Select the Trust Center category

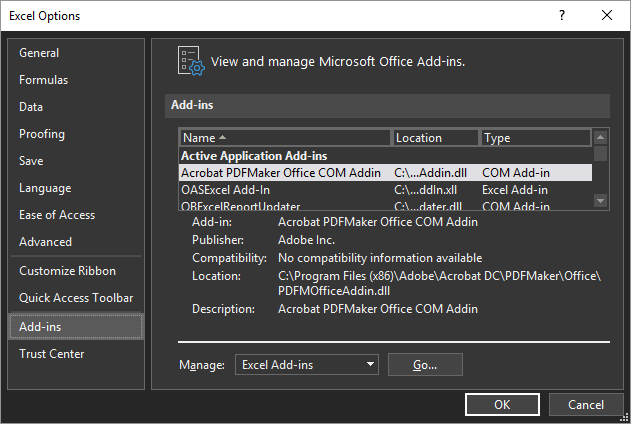(x=52, y=354)
